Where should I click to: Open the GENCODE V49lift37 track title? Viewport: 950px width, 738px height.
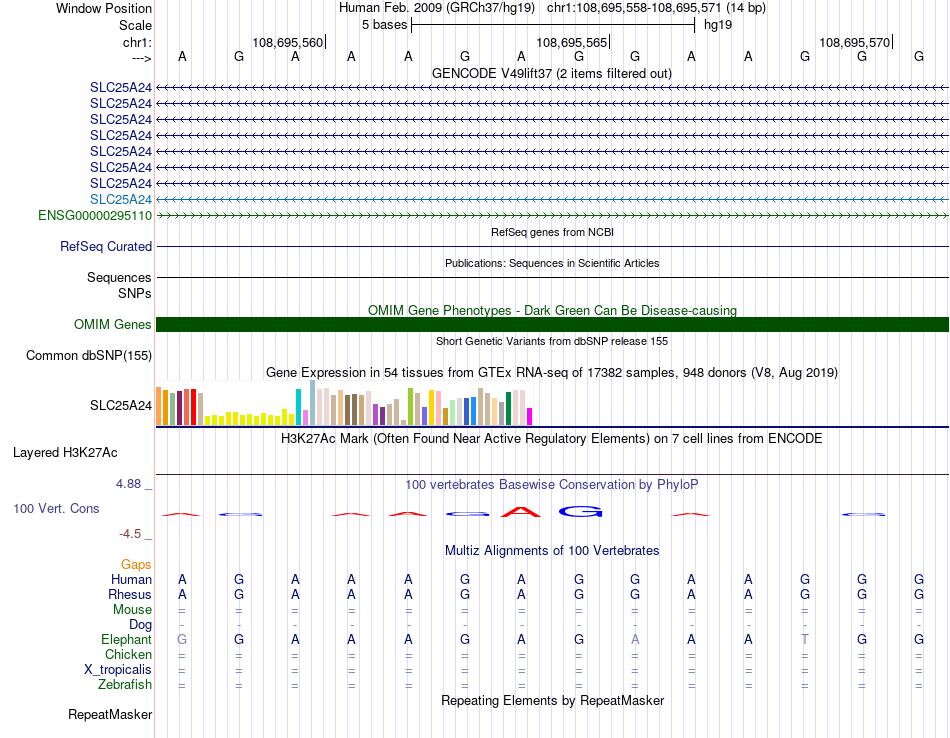point(551,73)
